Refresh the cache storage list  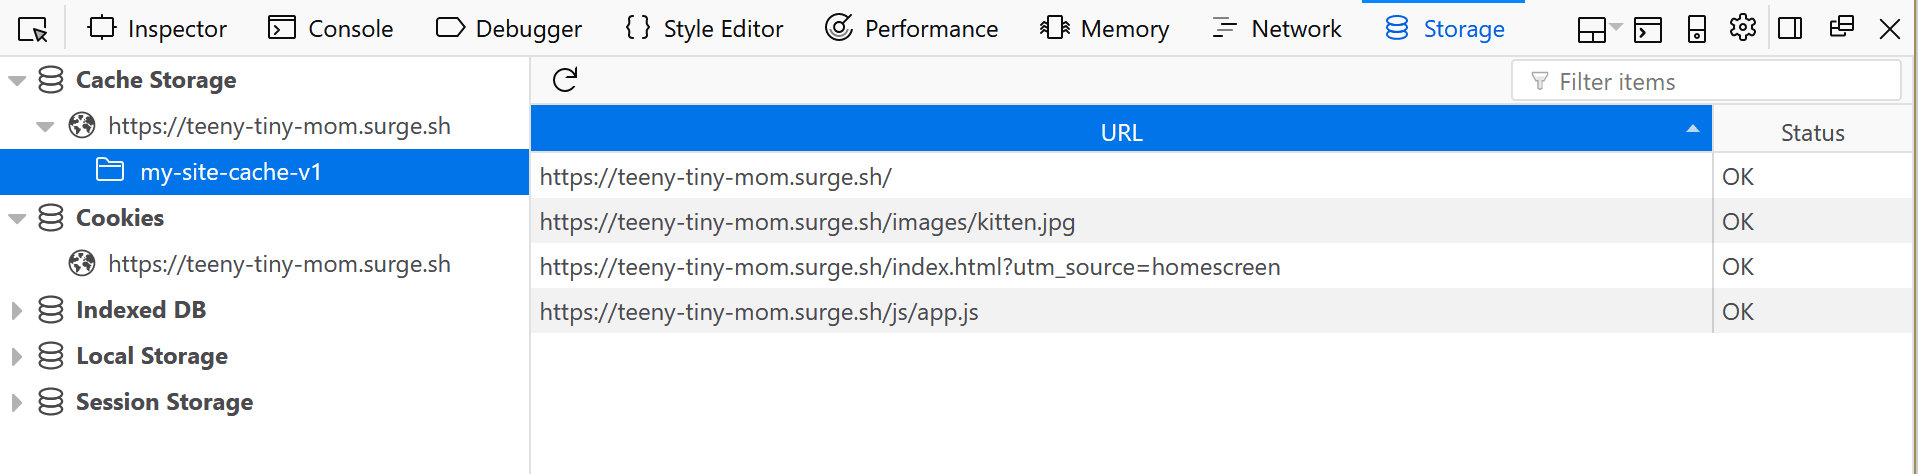click(565, 80)
